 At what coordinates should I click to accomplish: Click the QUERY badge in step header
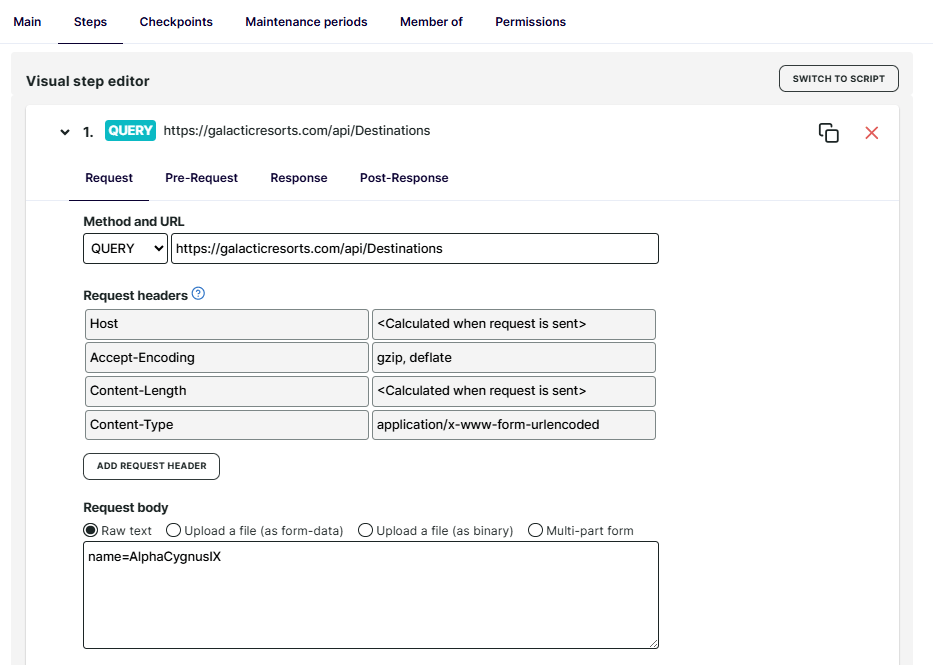pyautogui.click(x=130, y=130)
